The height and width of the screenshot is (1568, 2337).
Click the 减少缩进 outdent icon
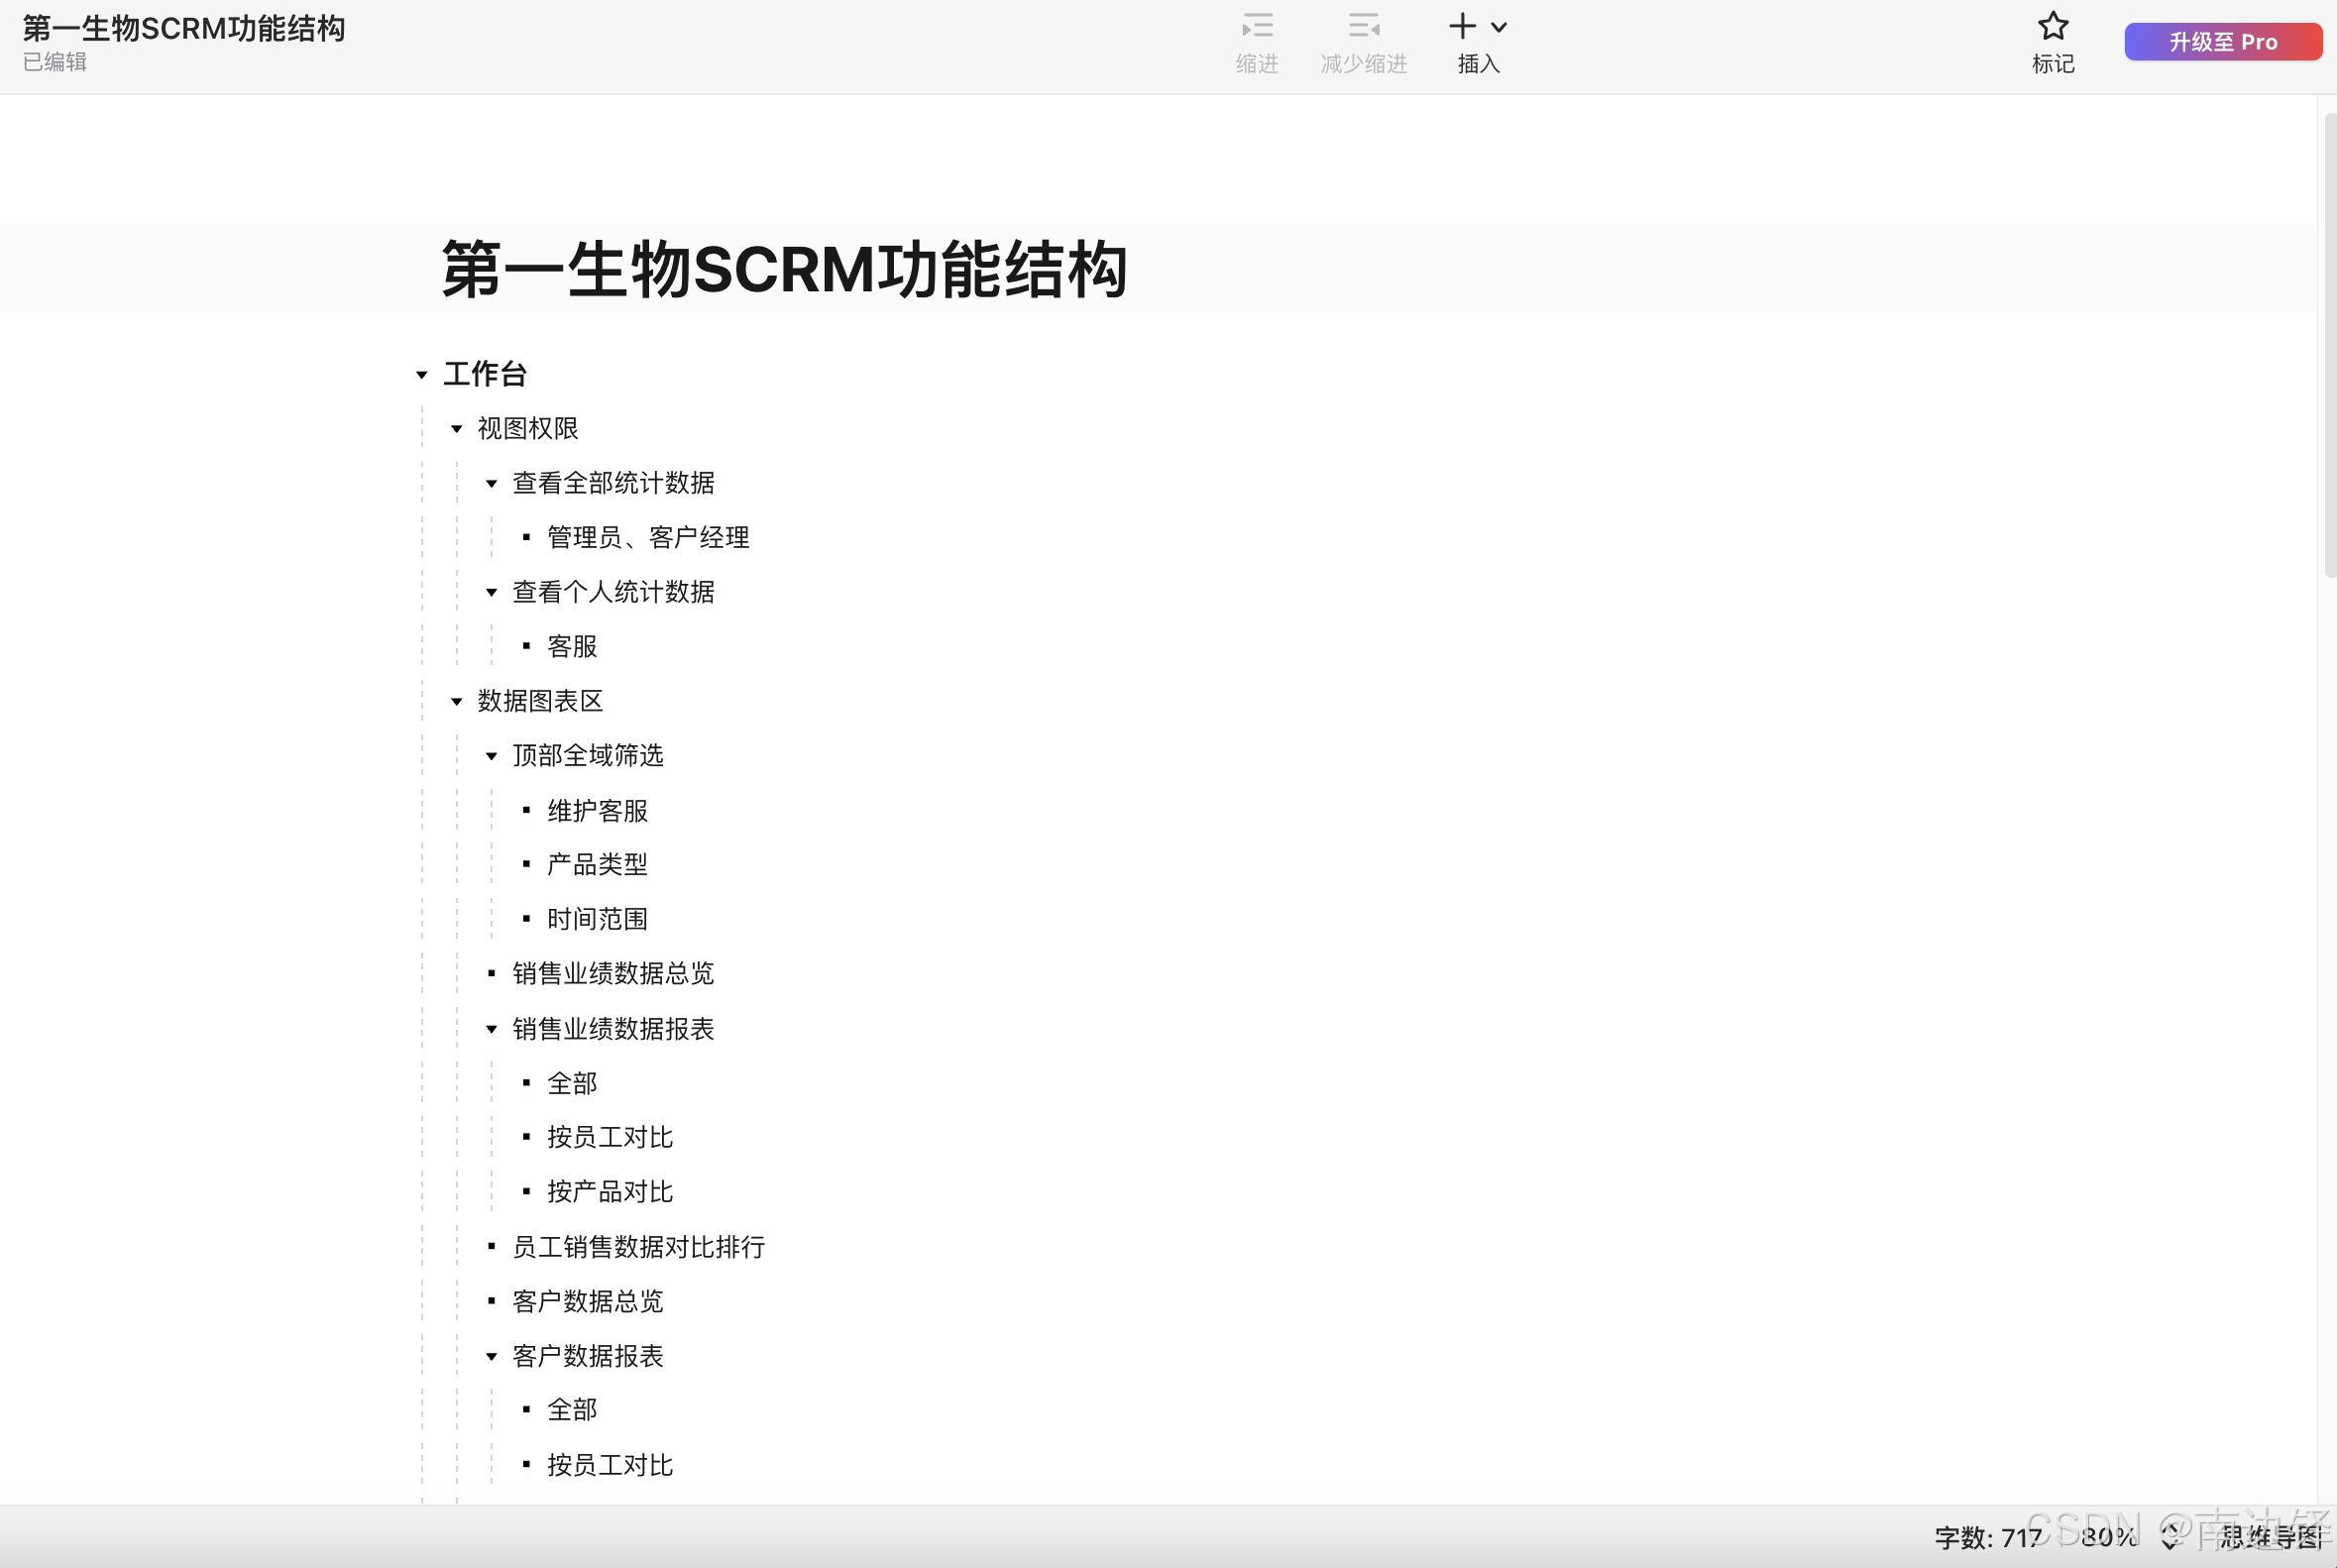click(x=1363, y=26)
